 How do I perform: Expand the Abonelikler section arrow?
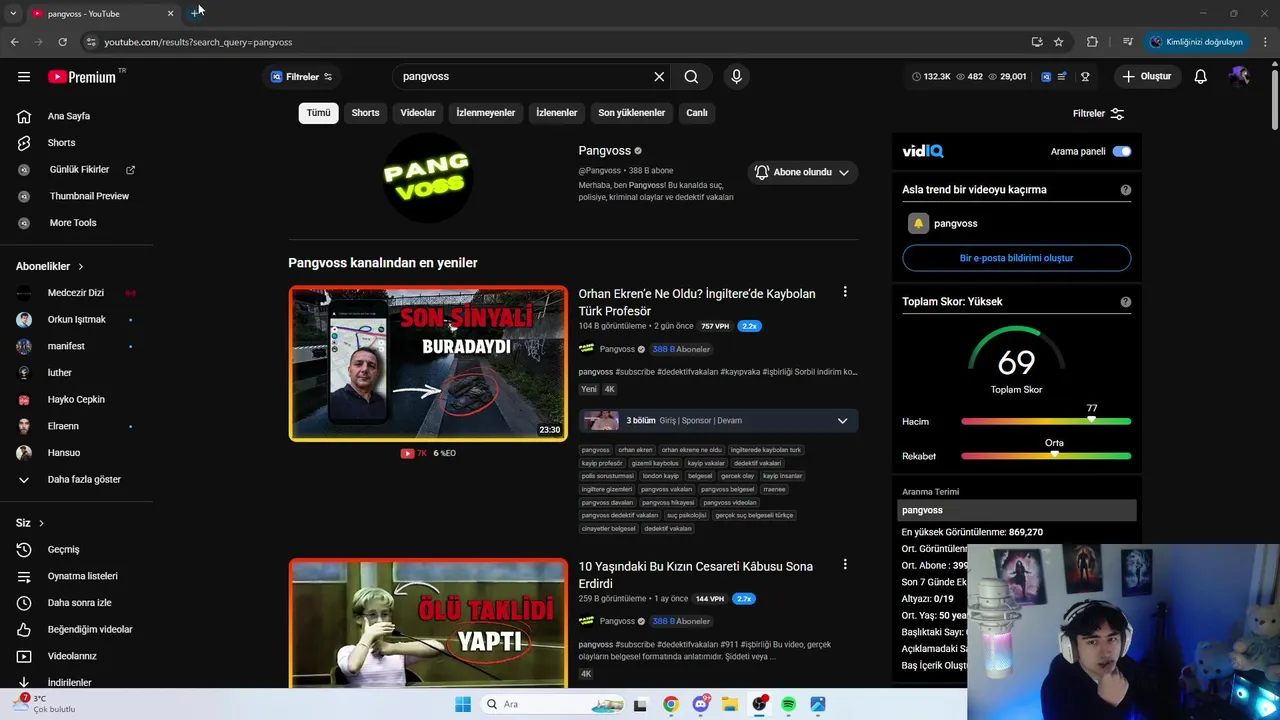click(x=81, y=267)
